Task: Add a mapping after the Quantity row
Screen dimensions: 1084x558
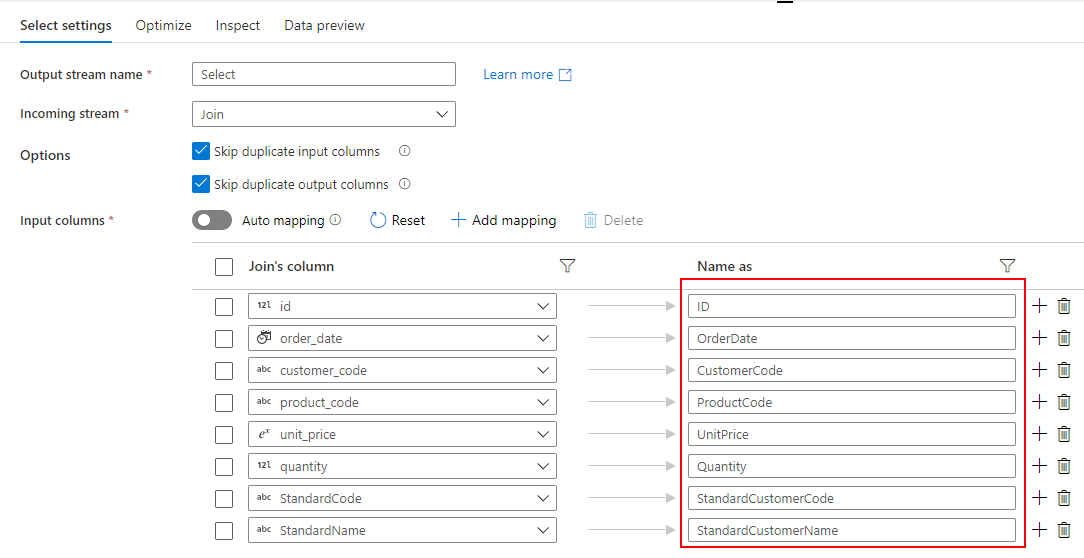Action: (1039, 466)
